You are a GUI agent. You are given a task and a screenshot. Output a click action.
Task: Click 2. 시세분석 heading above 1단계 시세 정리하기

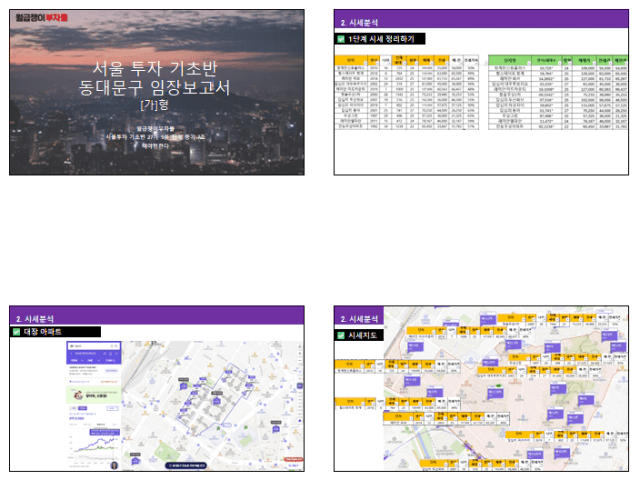click(x=359, y=22)
